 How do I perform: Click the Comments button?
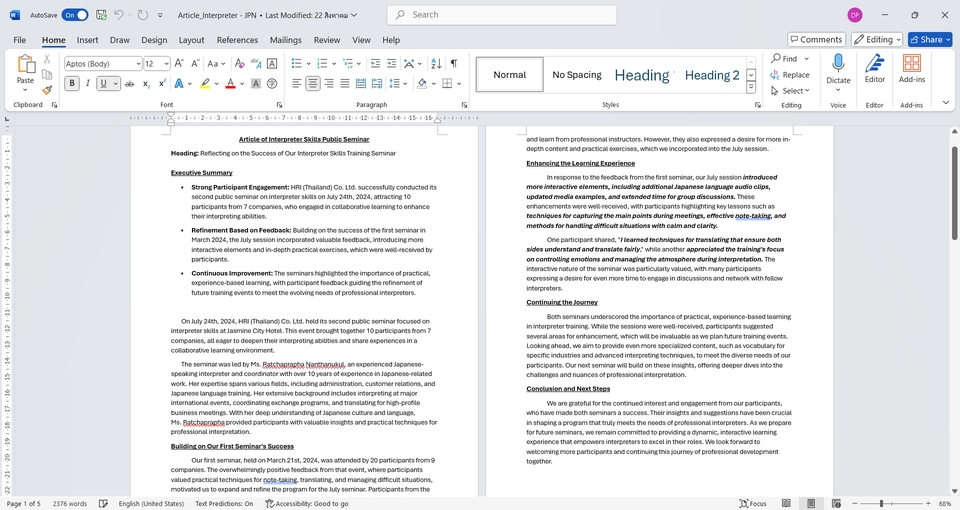coord(816,39)
